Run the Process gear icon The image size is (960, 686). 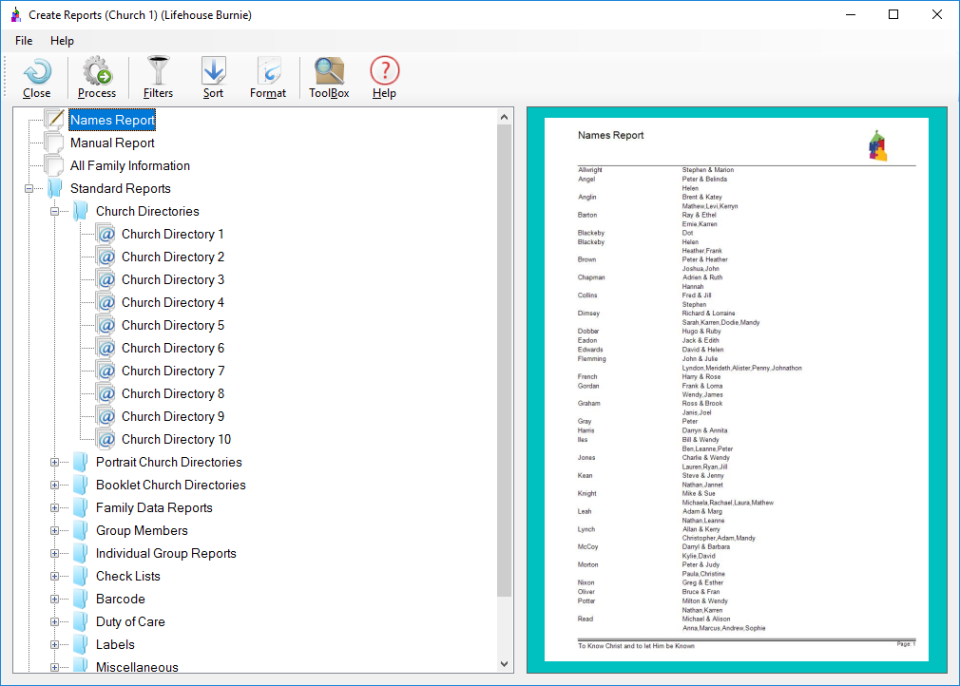(97, 73)
